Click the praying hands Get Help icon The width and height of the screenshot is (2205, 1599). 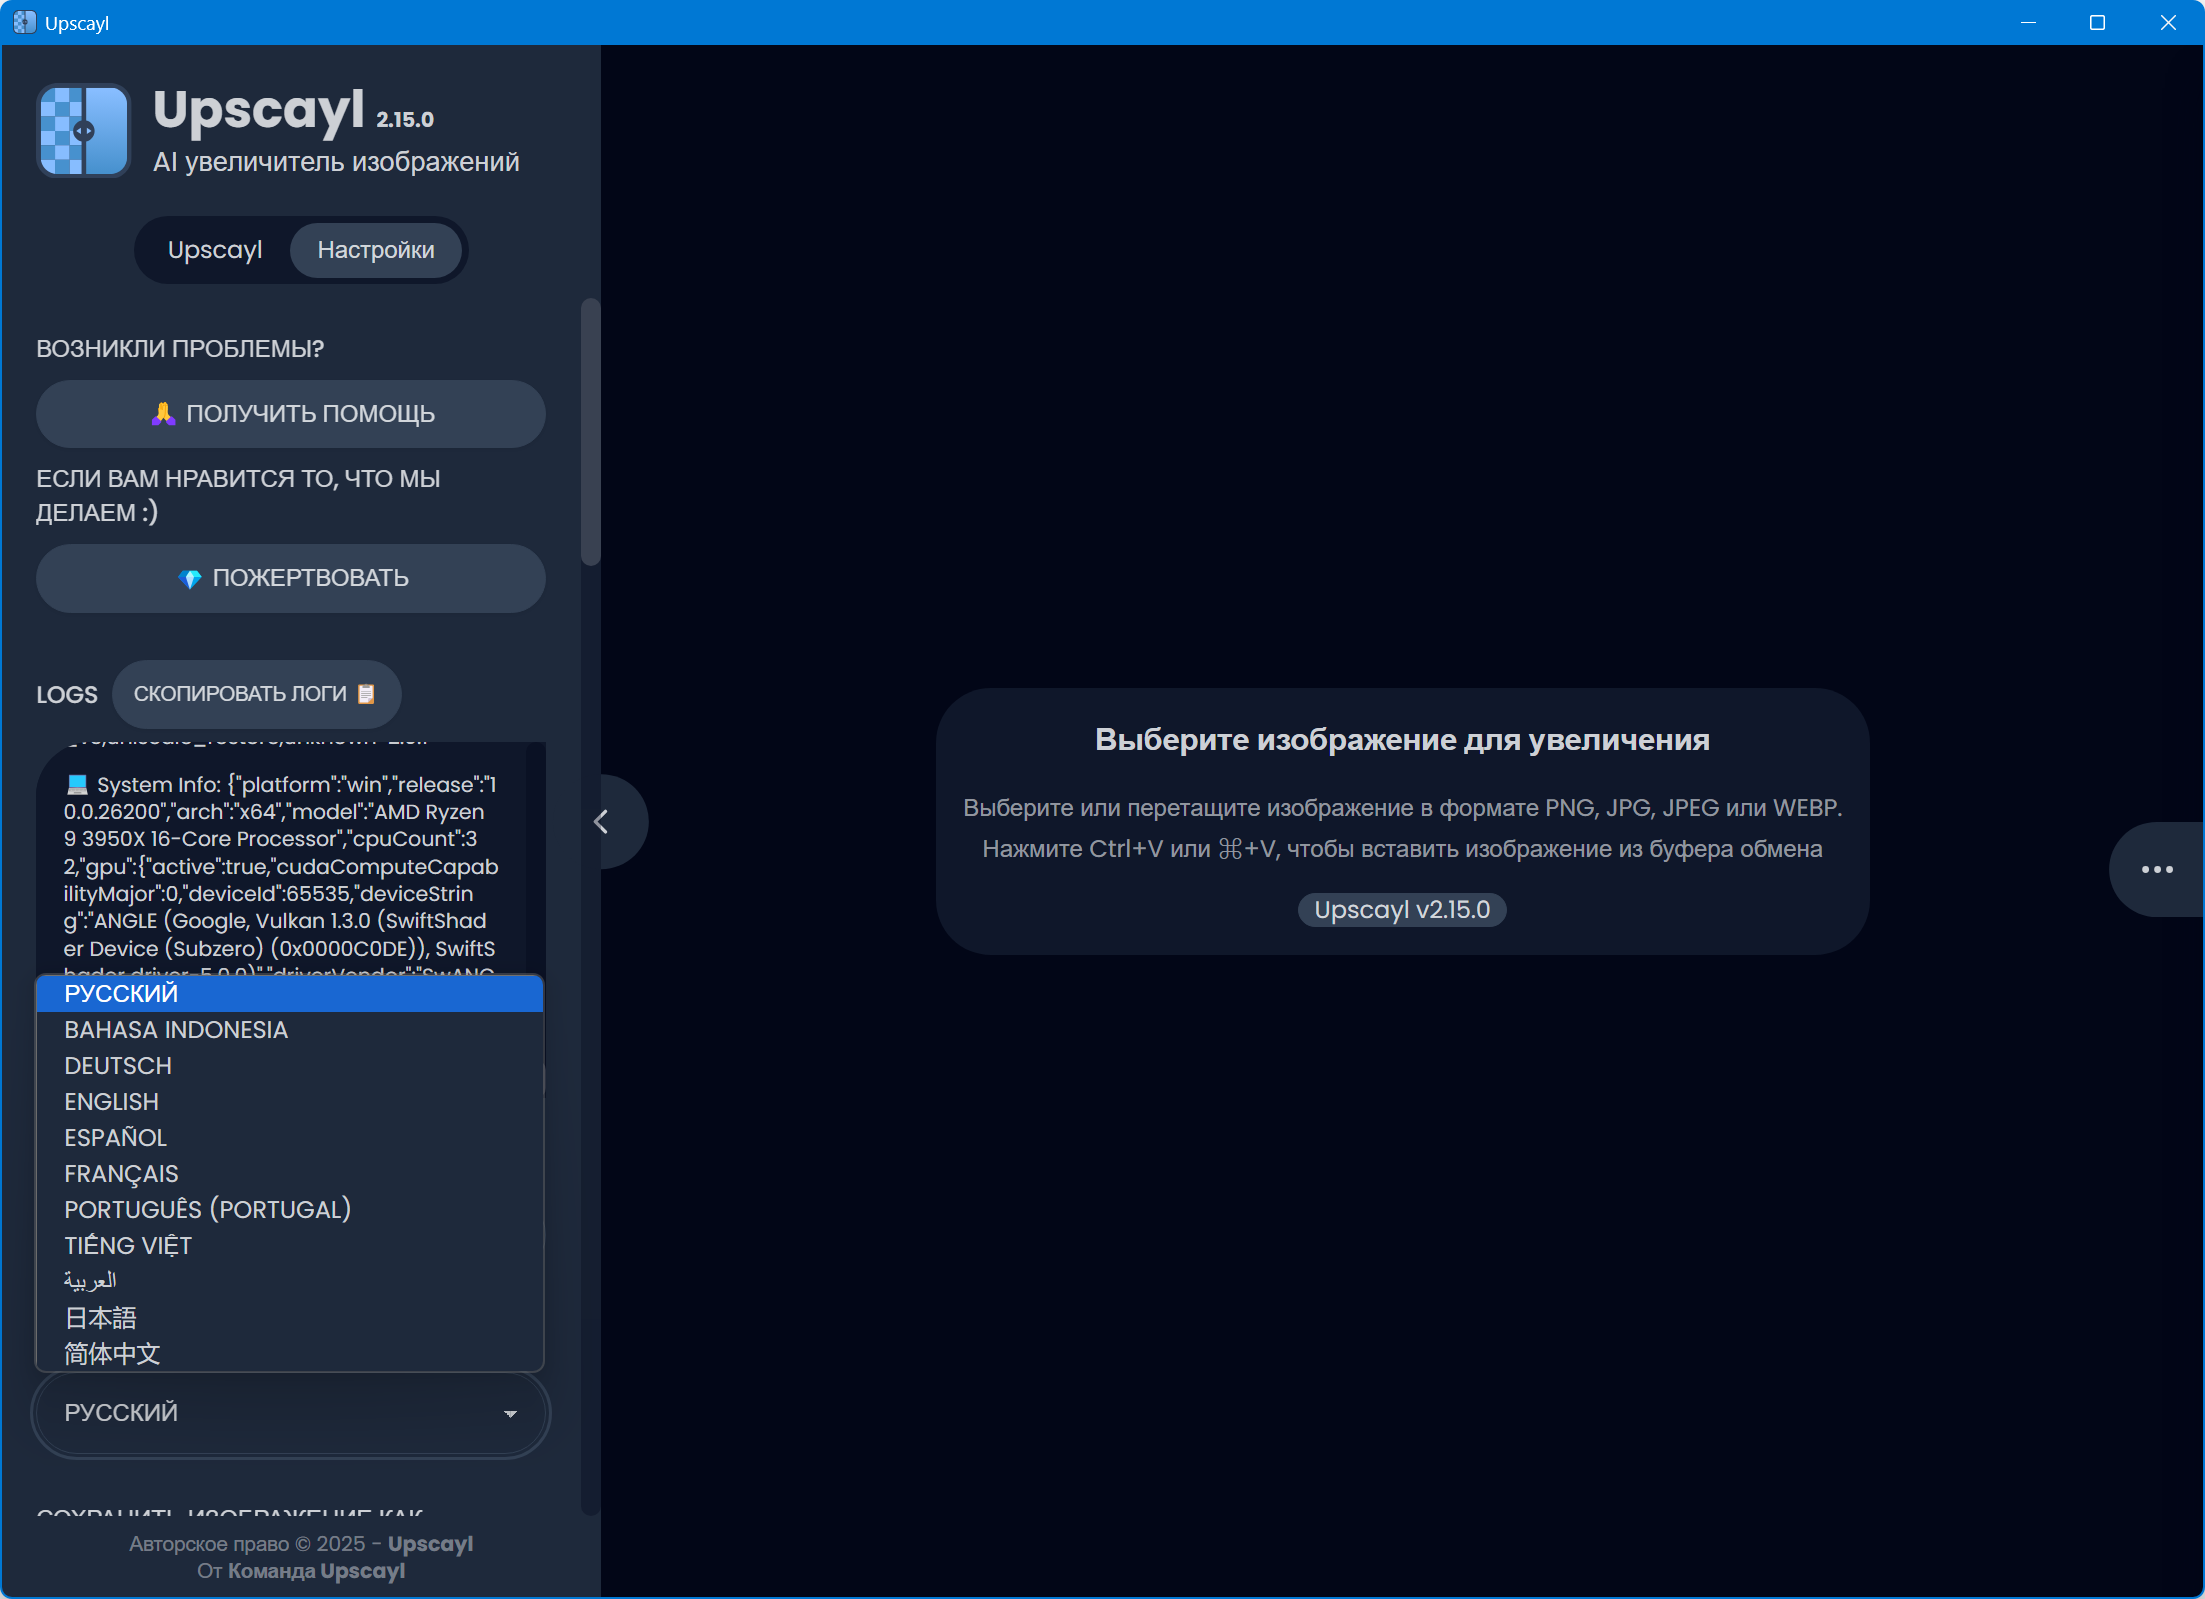[x=163, y=414]
